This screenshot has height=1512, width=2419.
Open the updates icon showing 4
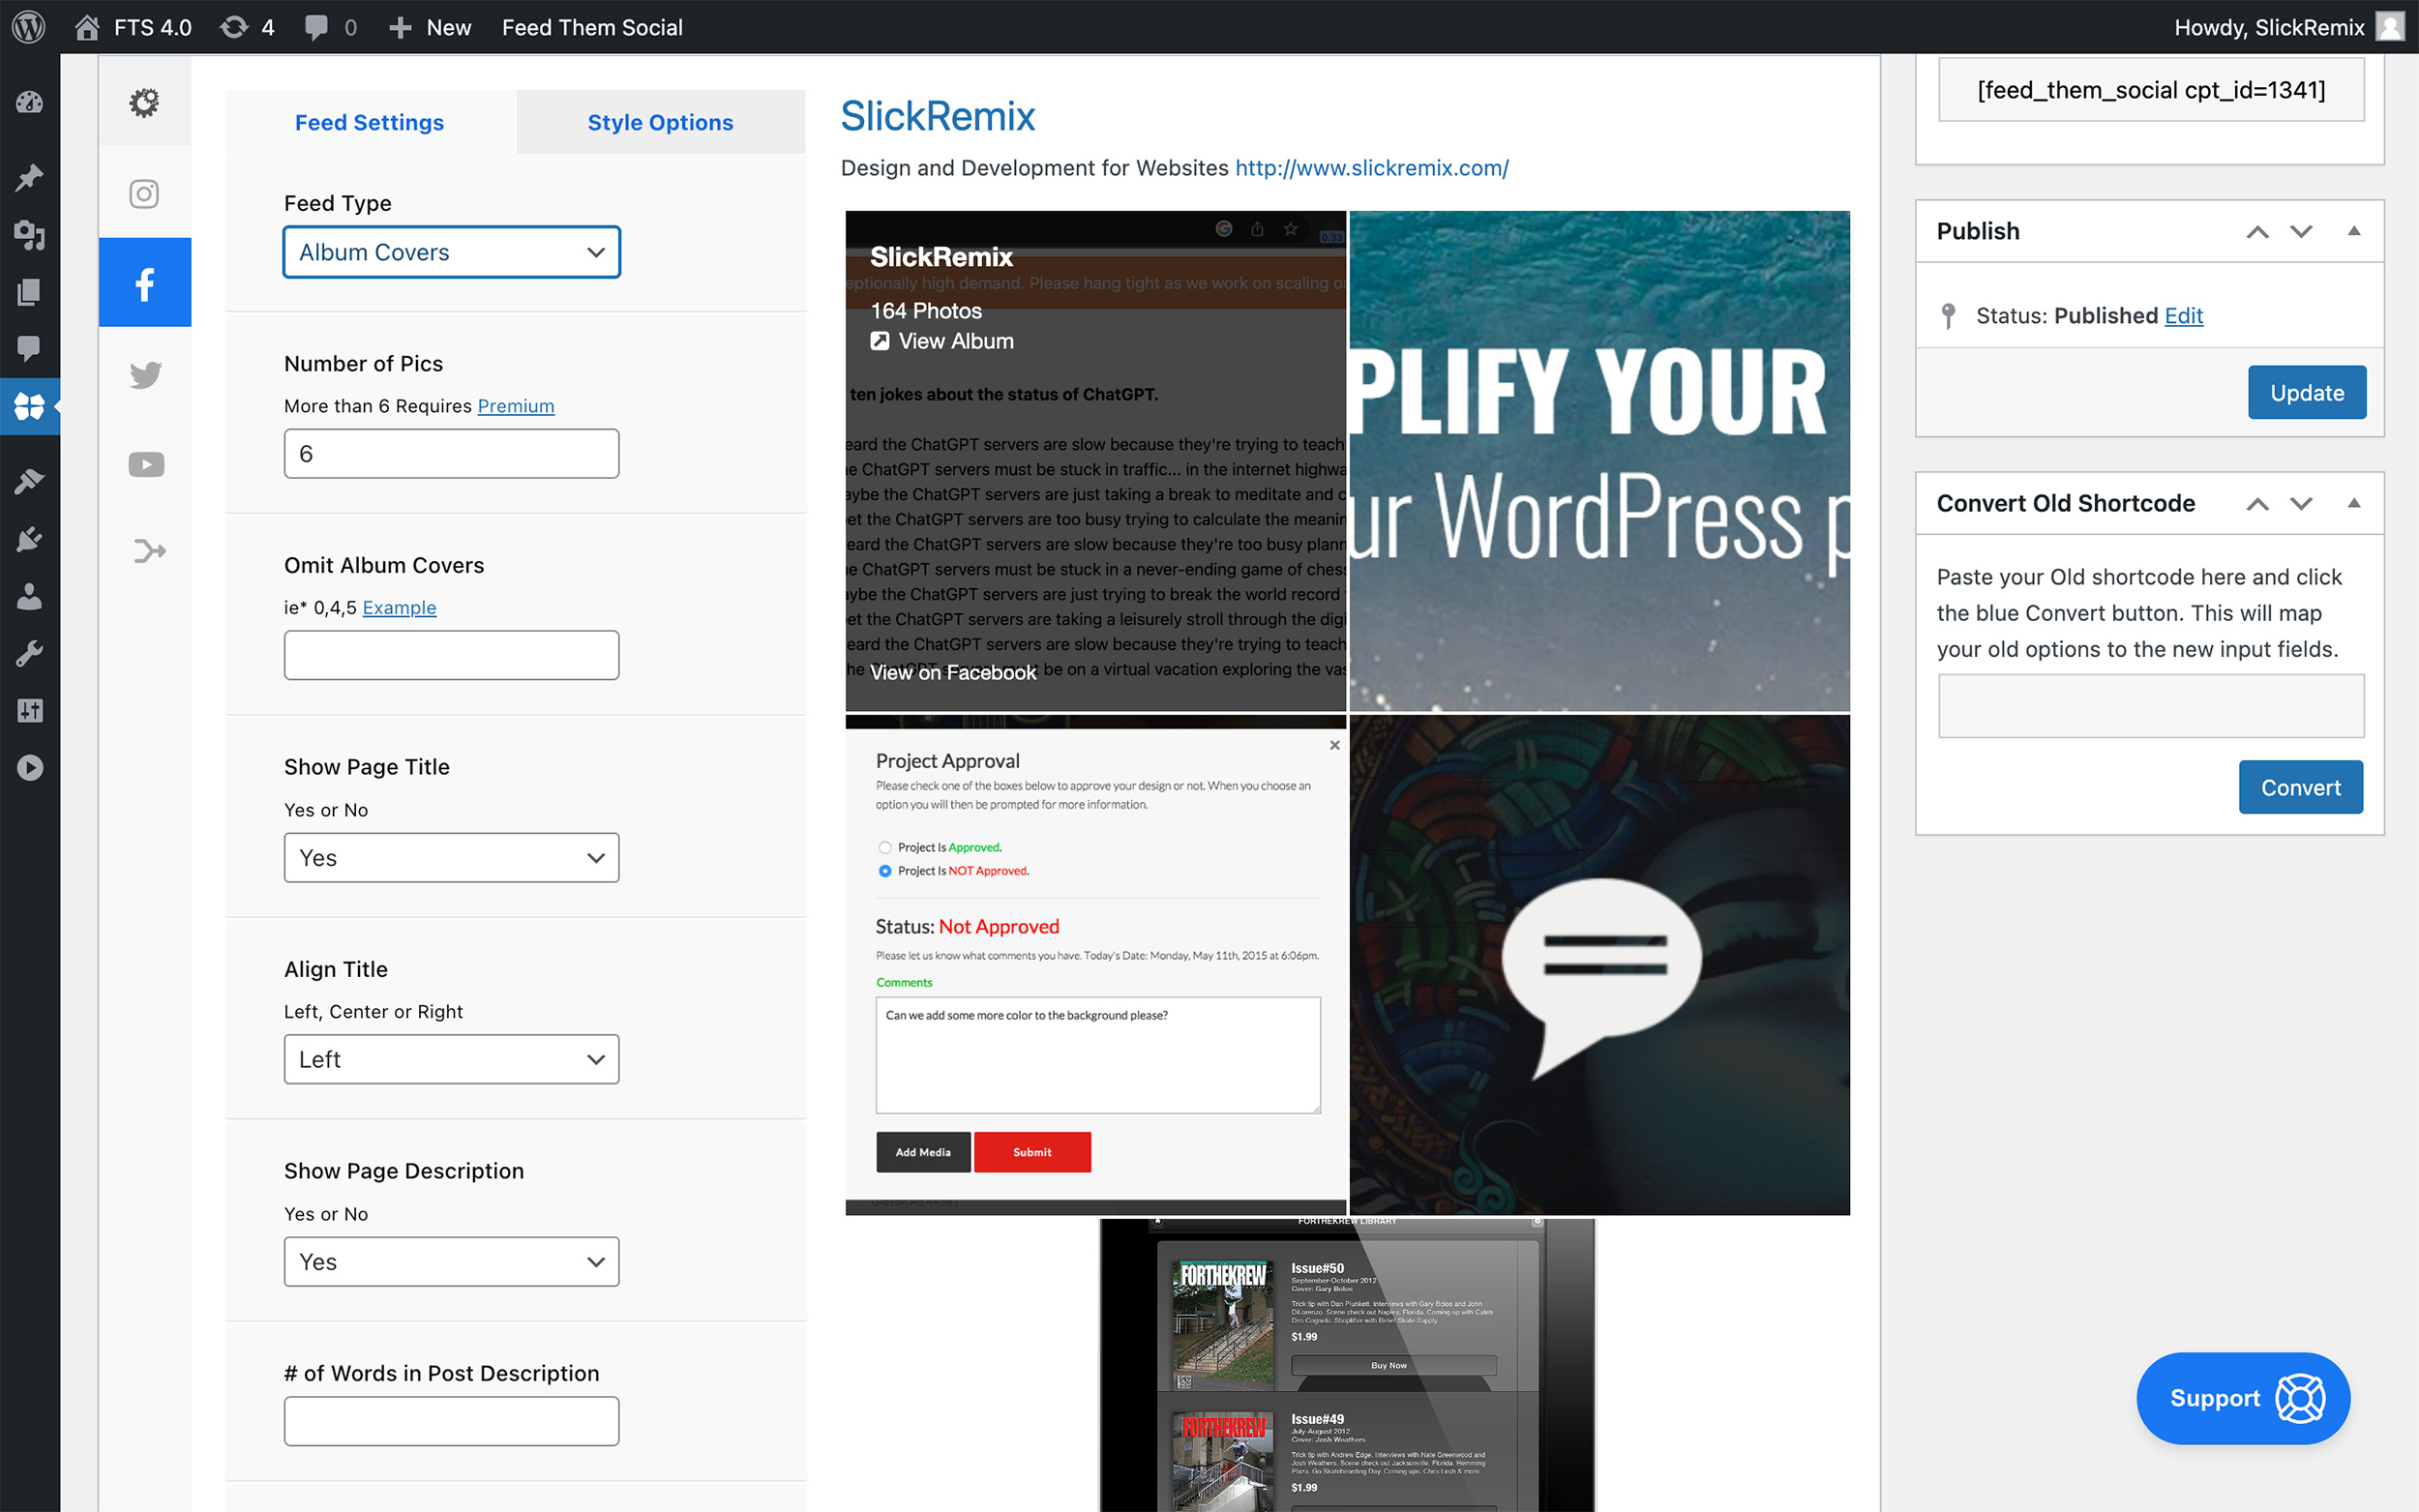247,27
